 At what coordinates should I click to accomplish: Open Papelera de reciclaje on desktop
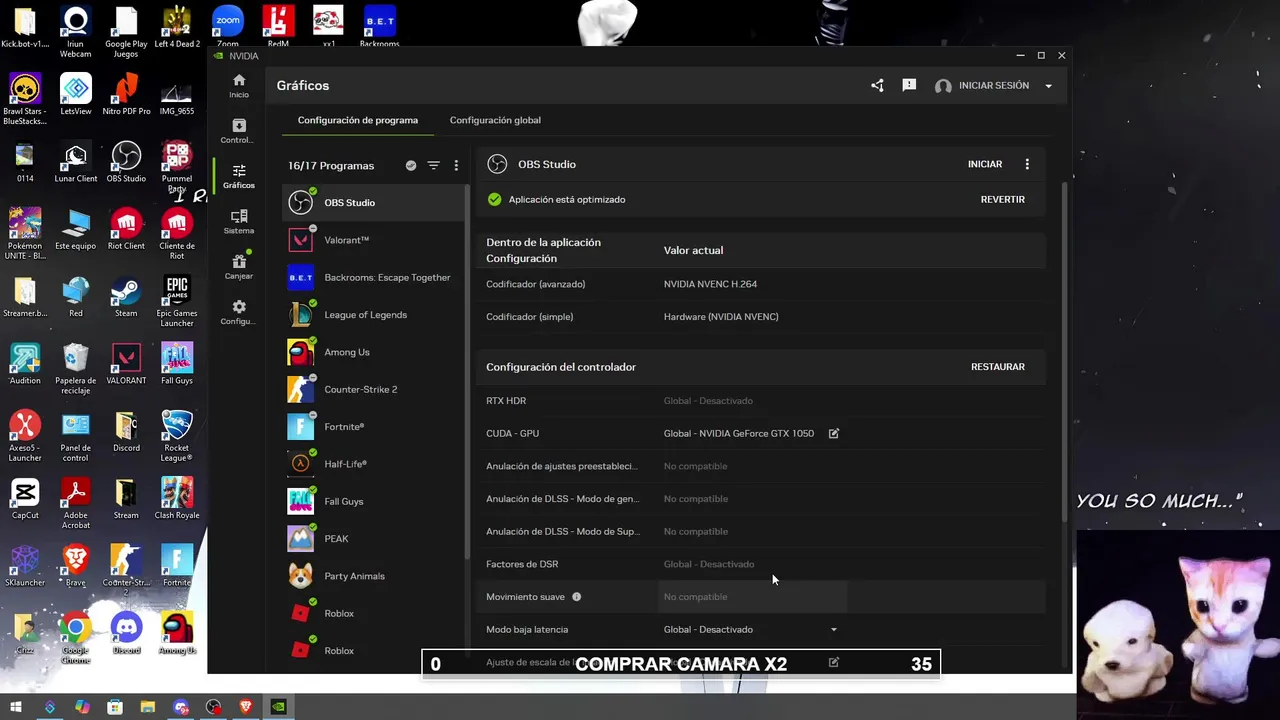(x=75, y=369)
